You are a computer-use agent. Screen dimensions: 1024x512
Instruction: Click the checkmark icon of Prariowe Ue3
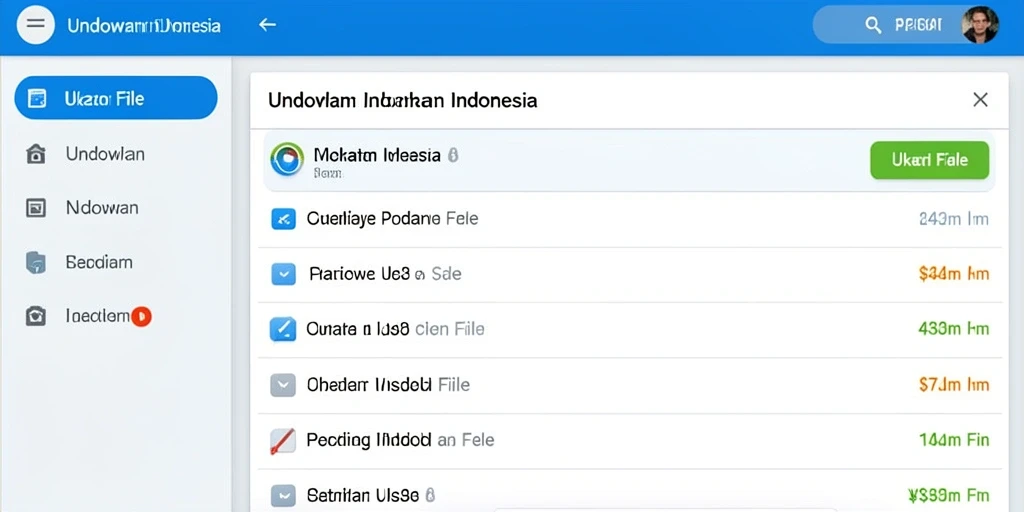point(283,274)
